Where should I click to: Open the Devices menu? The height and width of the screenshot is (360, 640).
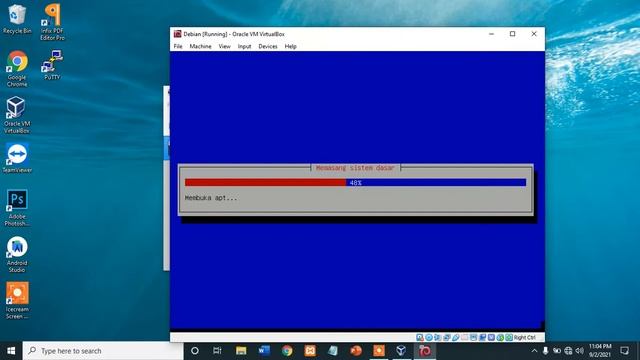click(268, 47)
